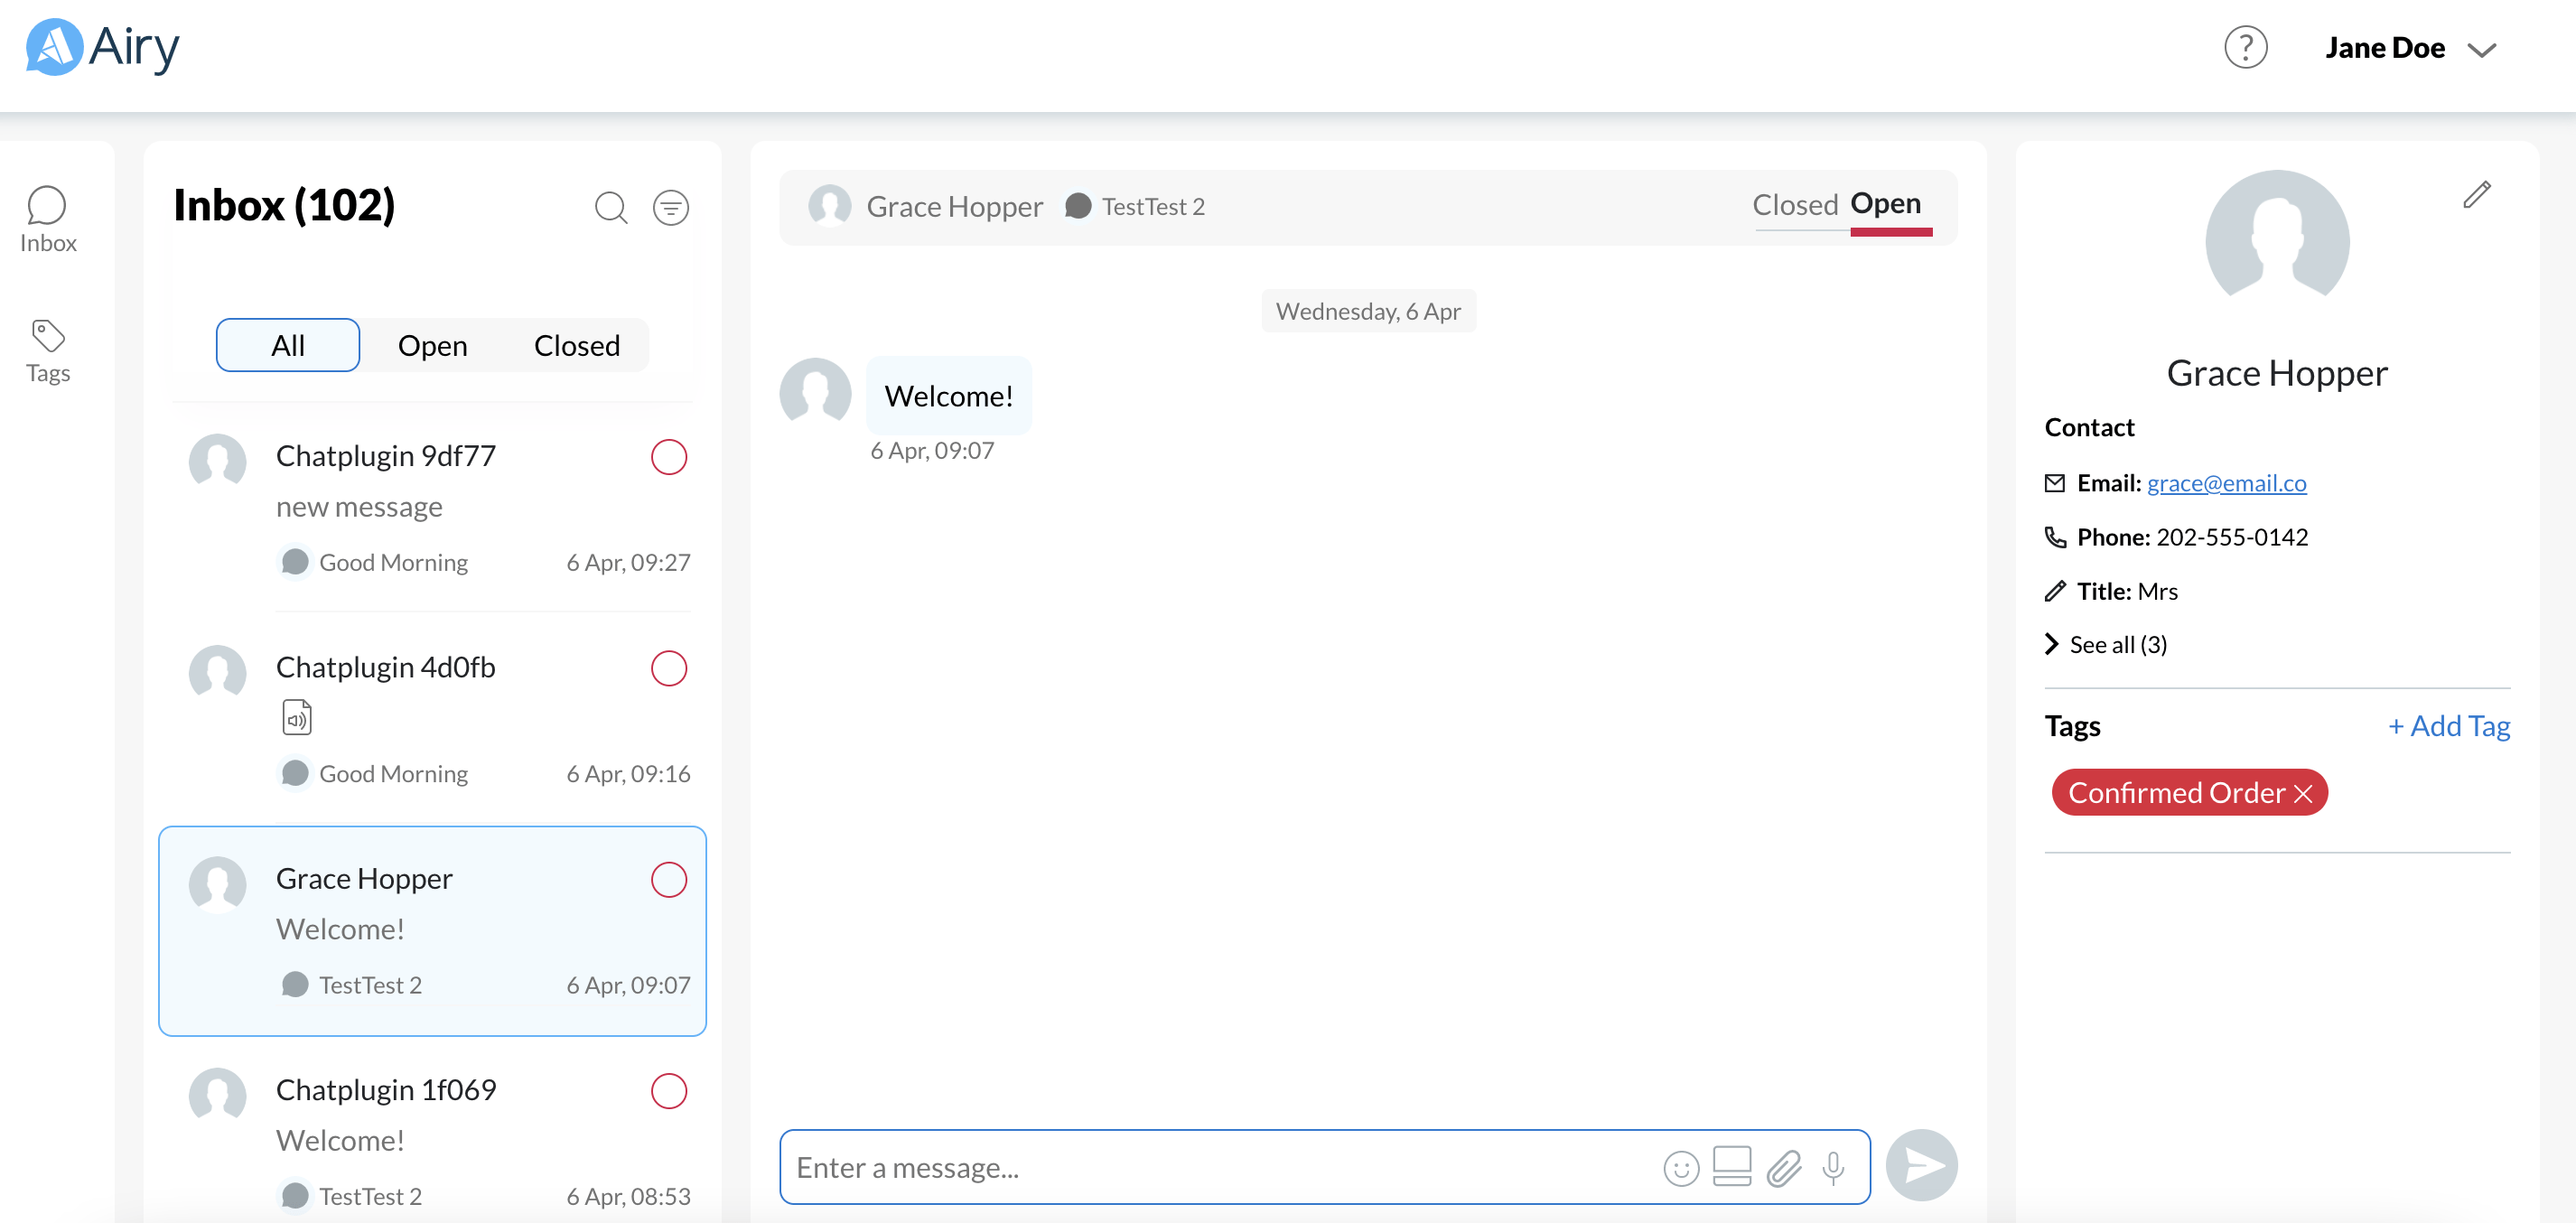Switch to the Closed inbox filter tab

576,345
